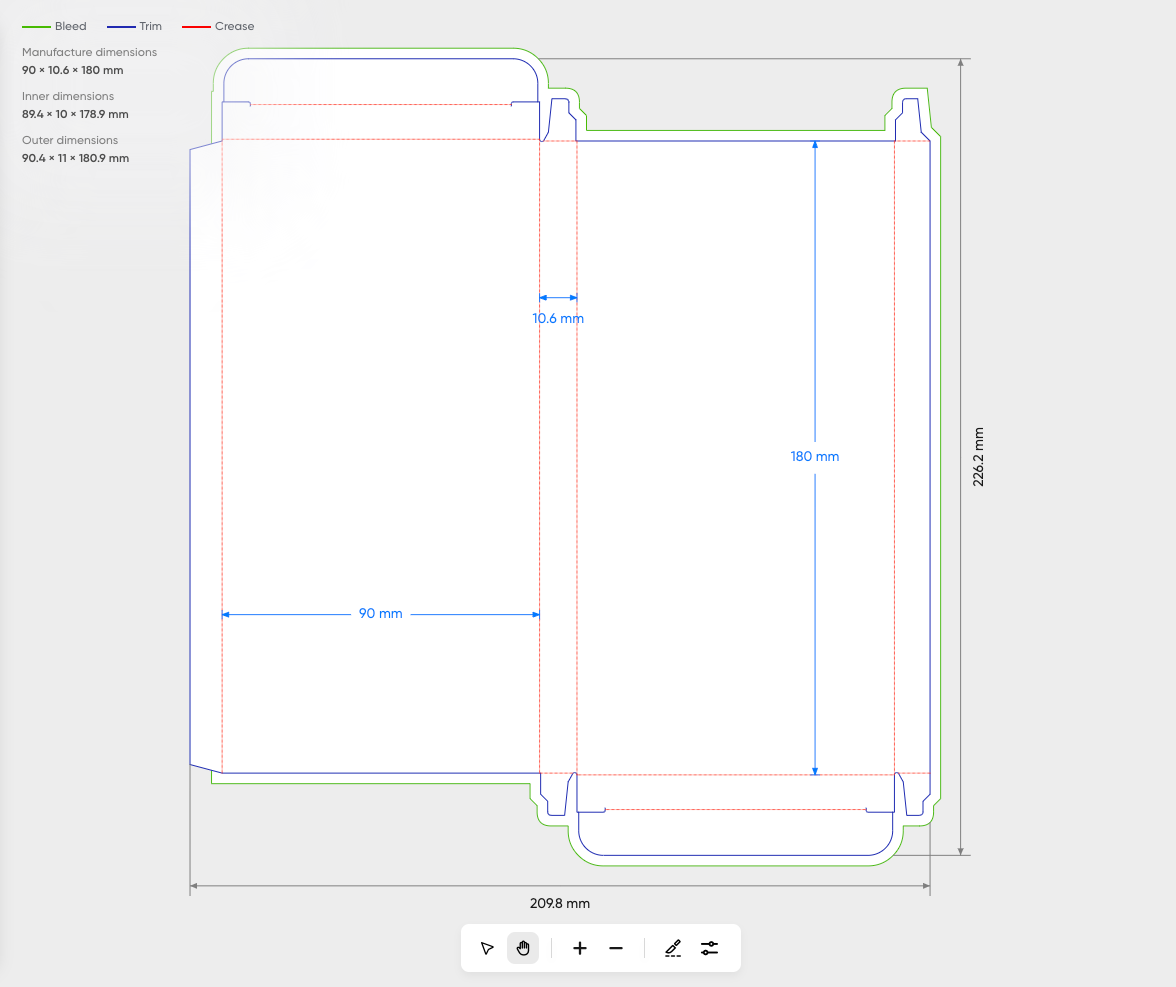Click the Bleed legend label
This screenshot has width=1176, height=987.
[x=70, y=27]
